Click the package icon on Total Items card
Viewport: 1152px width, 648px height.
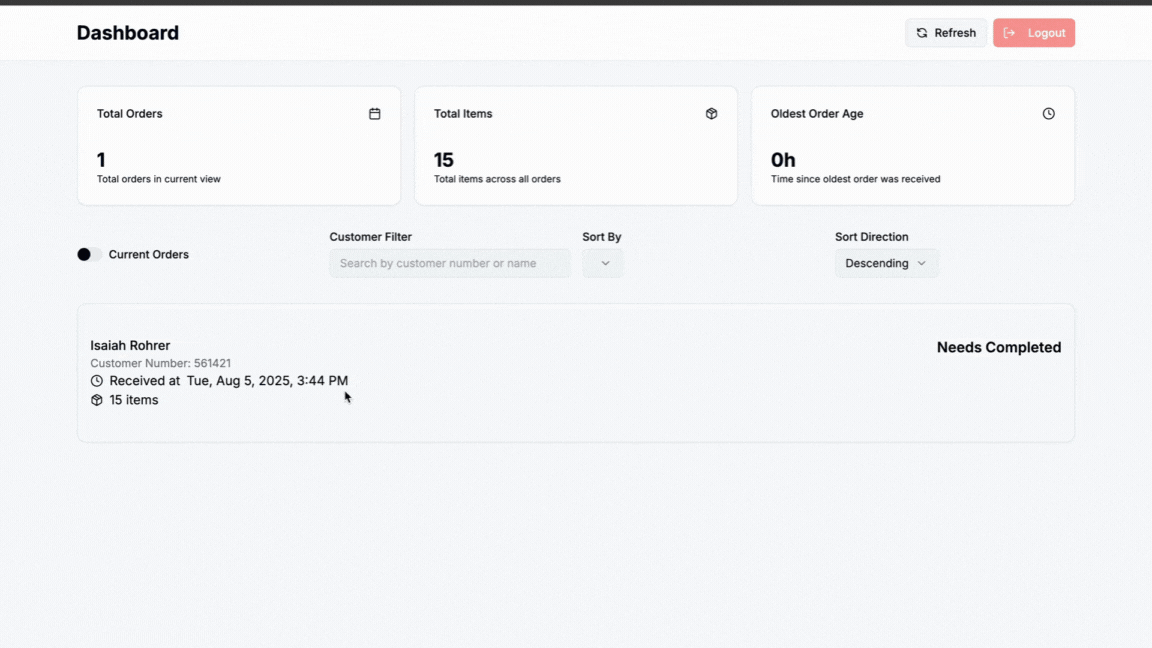click(711, 113)
